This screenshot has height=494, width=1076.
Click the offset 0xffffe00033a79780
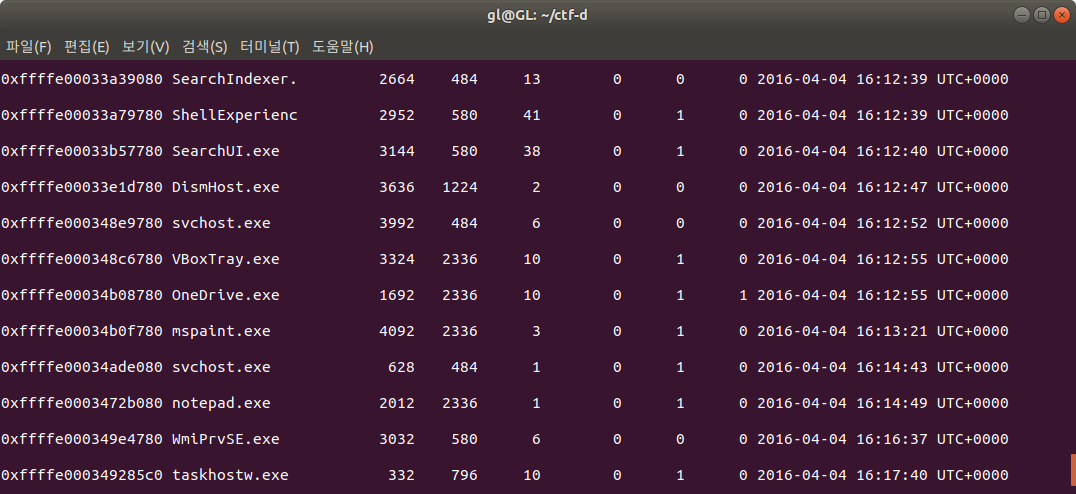pyautogui.click(x=82, y=115)
